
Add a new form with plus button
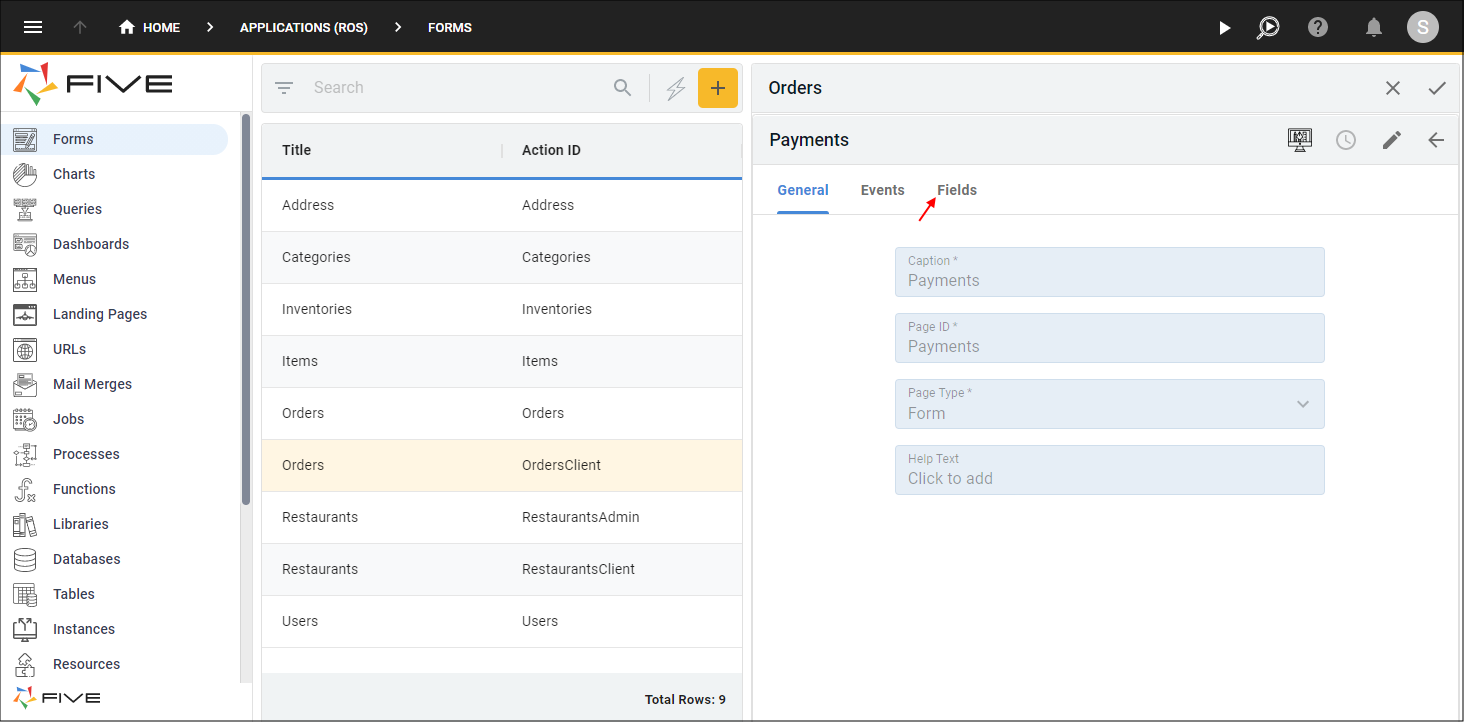click(x=718, y=88)
